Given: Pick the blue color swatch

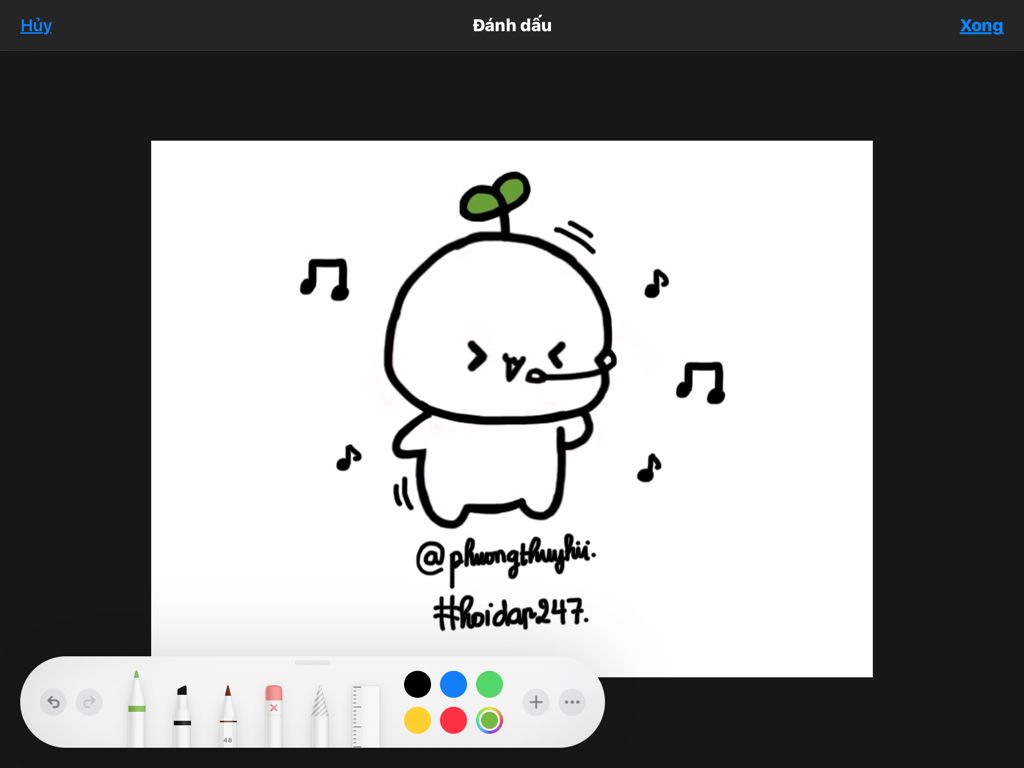Looking at the screenshot, I should coord(453,684).
